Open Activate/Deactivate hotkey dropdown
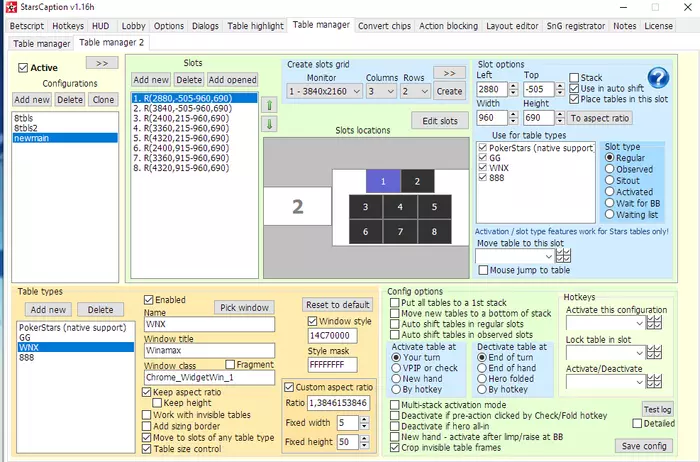The width and height of the screenshot is (700, 462). pyautogui.click(x=605, y=382)
